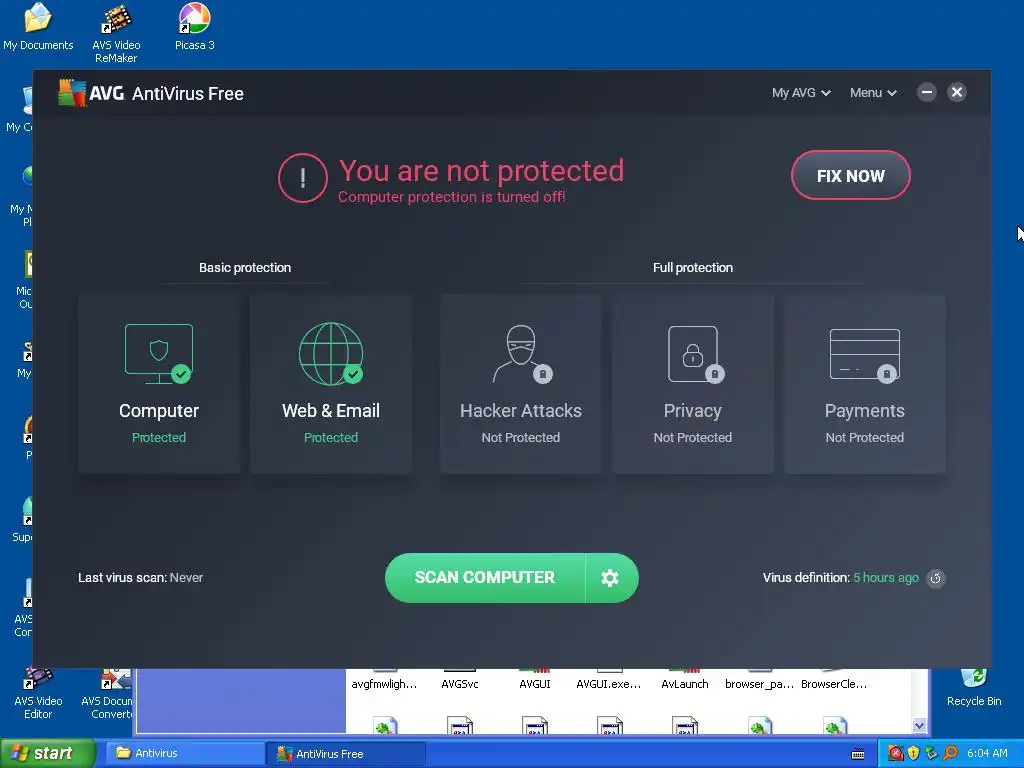
Task: Select the Hacker Attacks tile
Action: click(x=520, y=383)
